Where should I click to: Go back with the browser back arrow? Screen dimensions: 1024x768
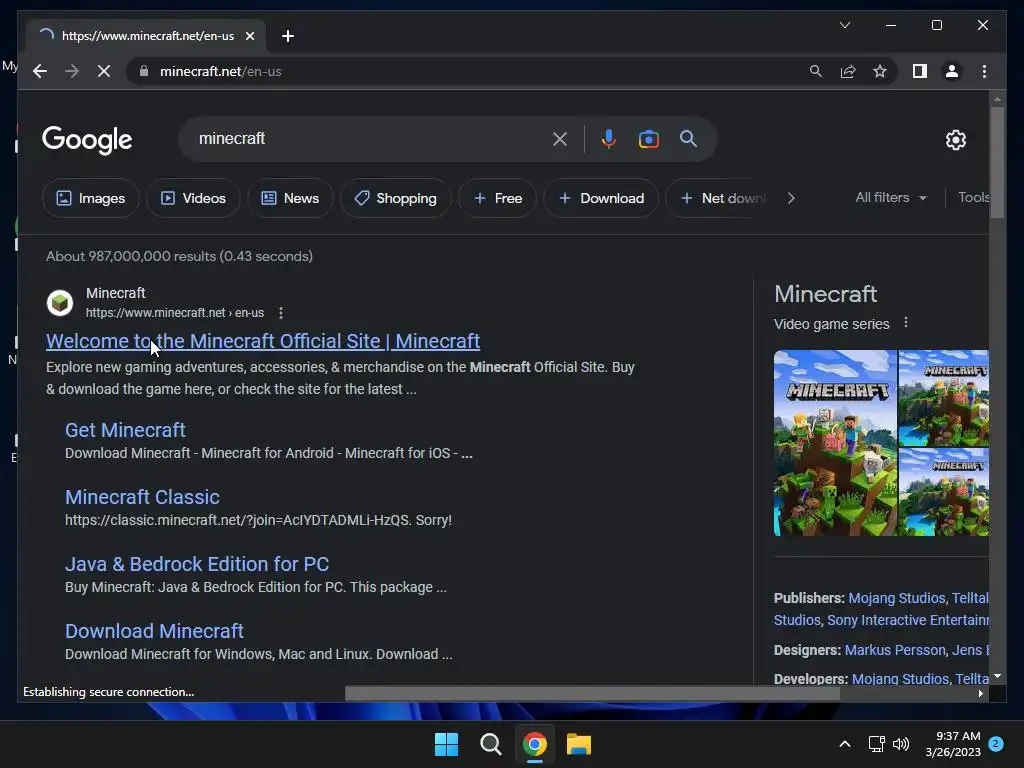(x=40, y=71)
